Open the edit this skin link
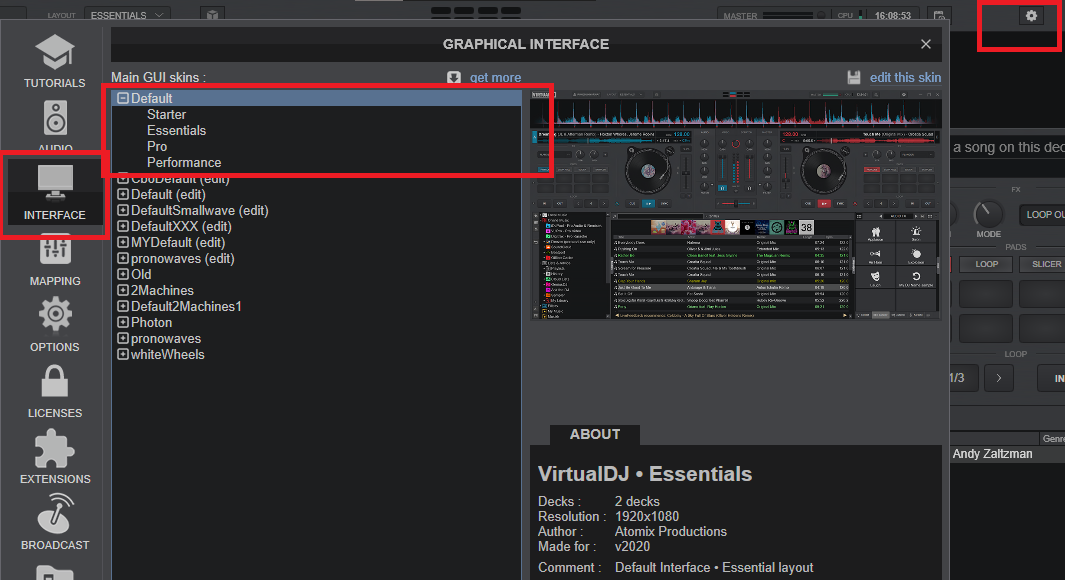 [x=905, y=77]
